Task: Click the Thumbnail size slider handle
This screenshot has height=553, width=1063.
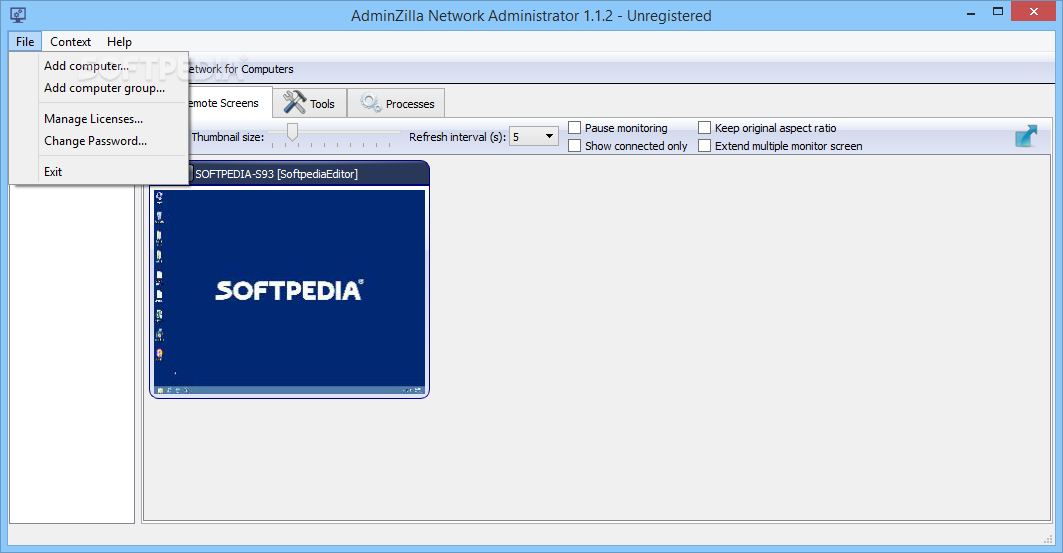Action: (x=292, y=132)
